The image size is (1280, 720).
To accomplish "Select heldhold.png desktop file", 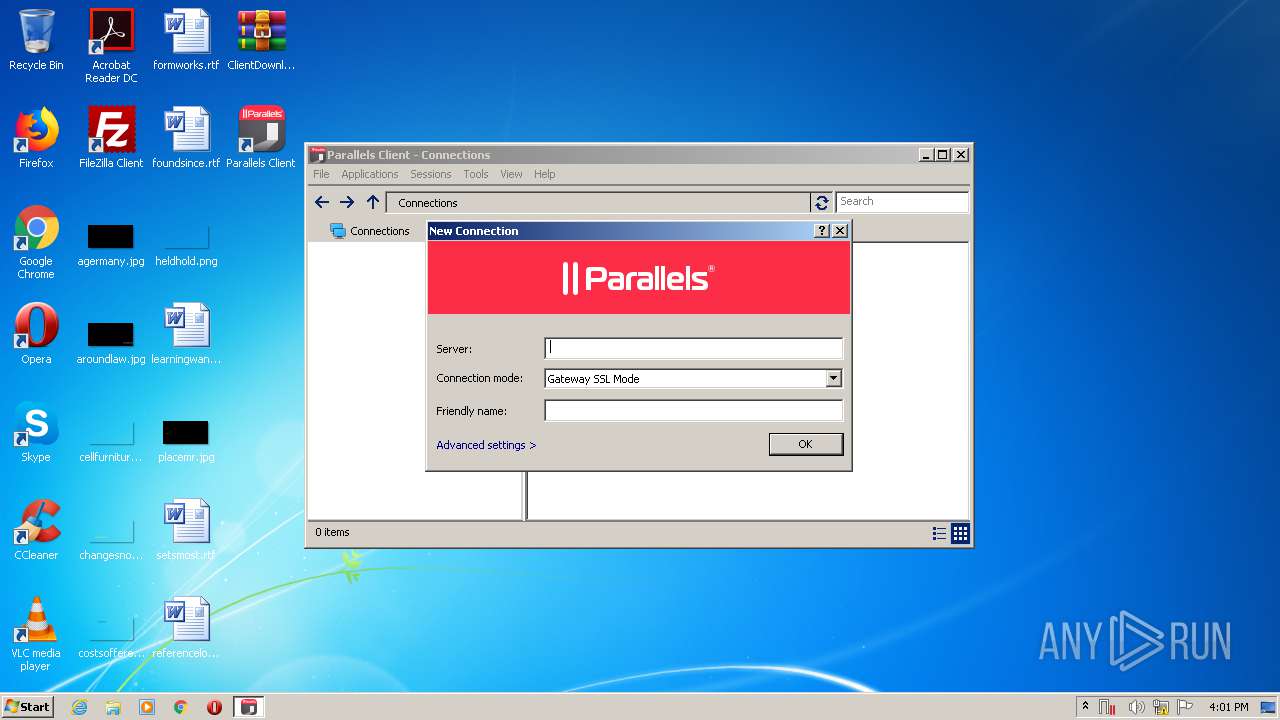I will pos(186,245).
